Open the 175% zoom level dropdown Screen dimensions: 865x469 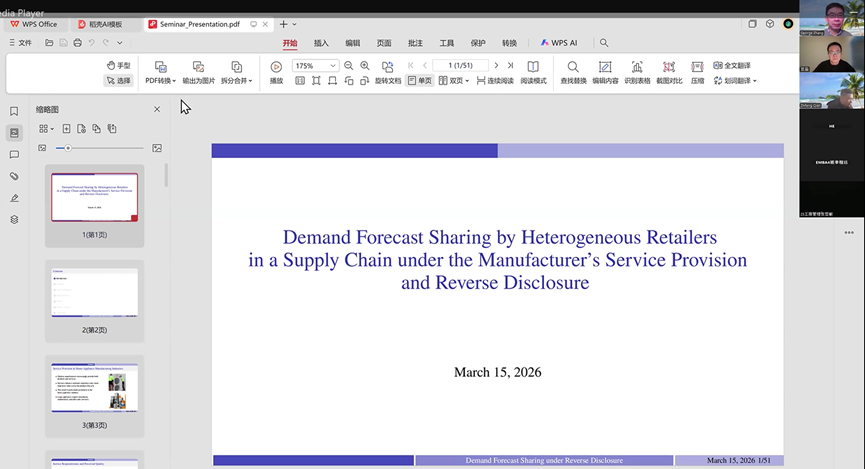point(332,66)
